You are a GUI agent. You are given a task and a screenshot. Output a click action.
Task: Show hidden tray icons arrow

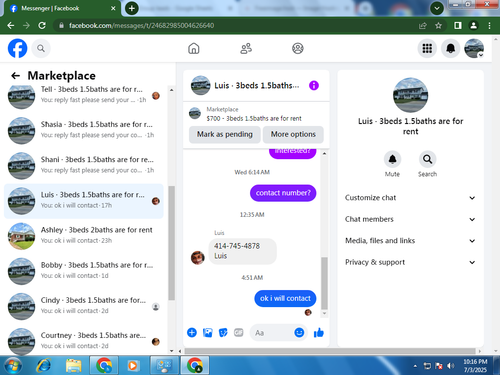click(415, 366)
